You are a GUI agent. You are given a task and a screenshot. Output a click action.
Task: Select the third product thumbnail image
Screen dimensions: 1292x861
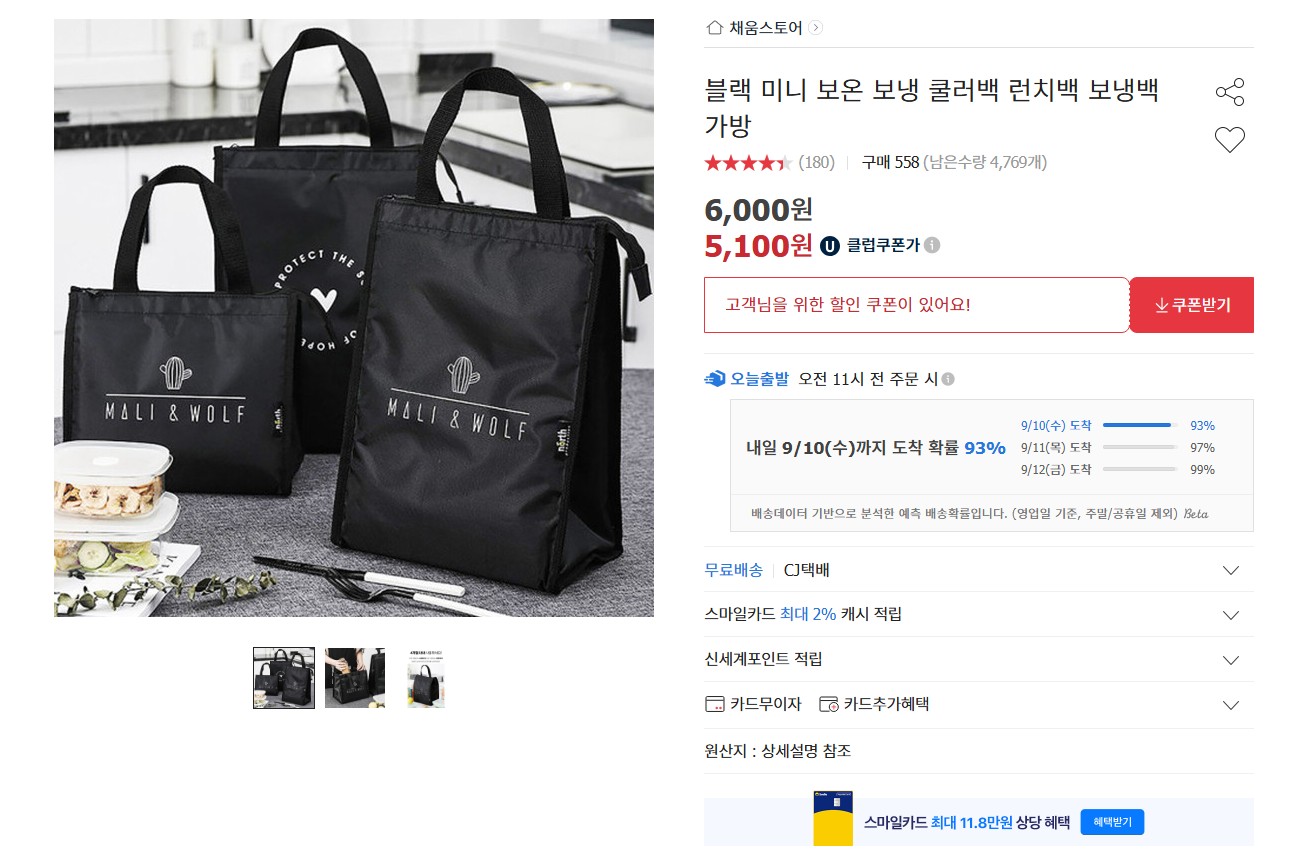(426, 678)
